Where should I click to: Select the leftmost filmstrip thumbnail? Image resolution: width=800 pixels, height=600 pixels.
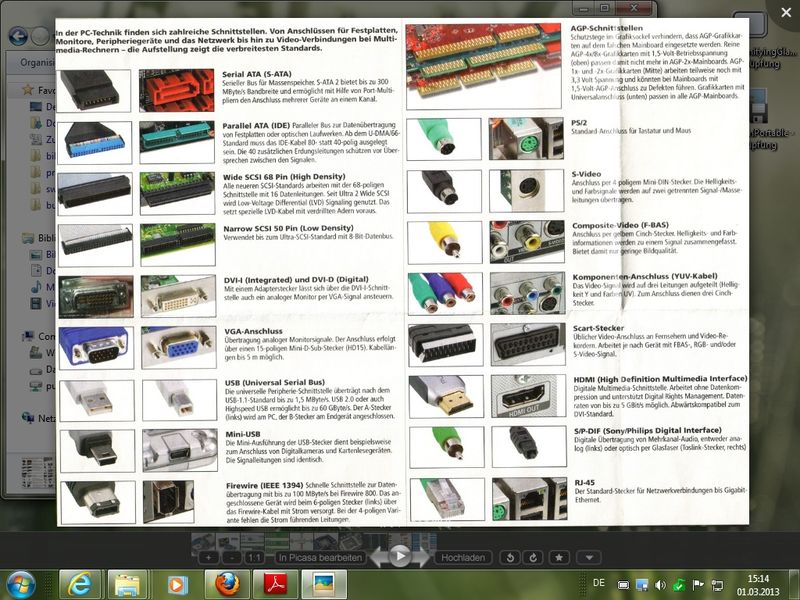[x=203, y=542]
